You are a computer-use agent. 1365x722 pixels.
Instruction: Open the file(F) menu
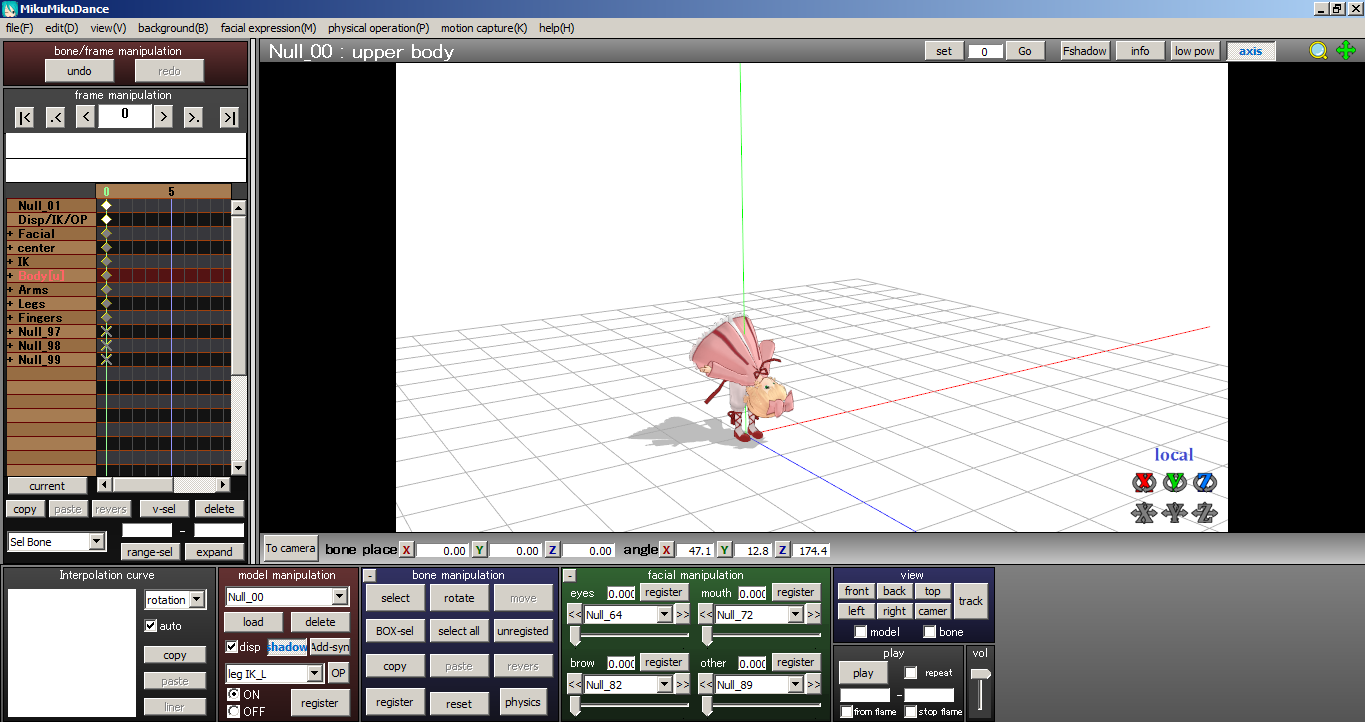point(19,28)
